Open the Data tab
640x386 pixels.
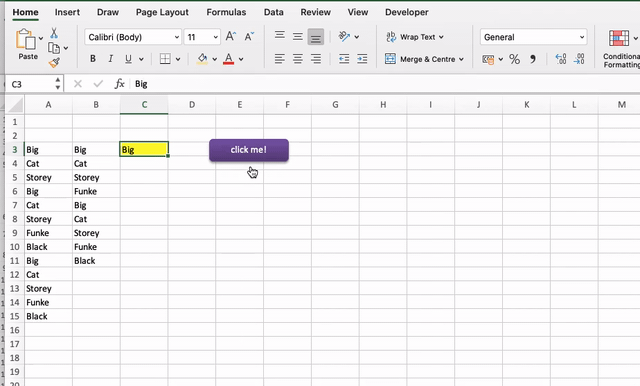point(273,12)
